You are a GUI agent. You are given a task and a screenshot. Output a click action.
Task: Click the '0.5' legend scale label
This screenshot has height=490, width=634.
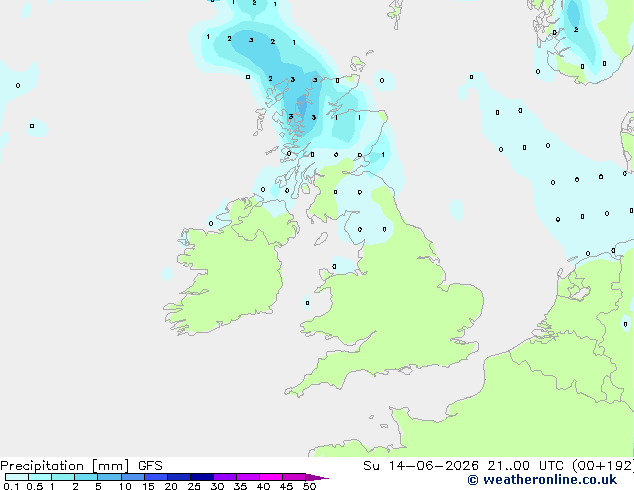35,486
